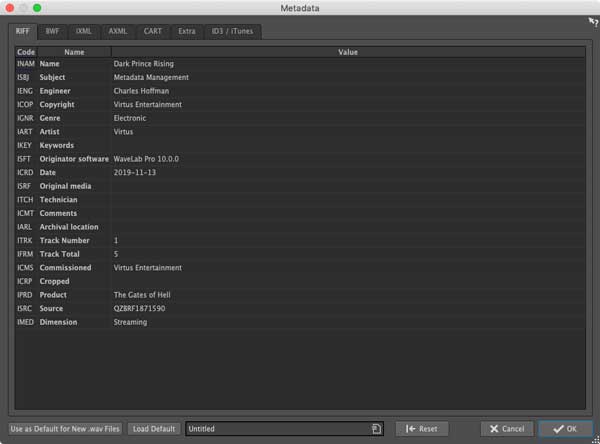
Task: Click the IGNR code cell
Action: (26, 118)
